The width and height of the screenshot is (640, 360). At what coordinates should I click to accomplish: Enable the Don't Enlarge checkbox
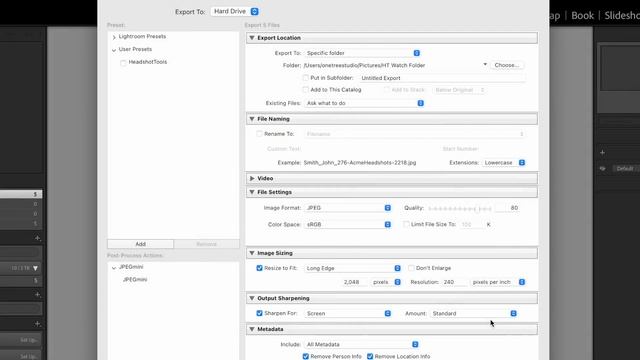tap(411, 268)
